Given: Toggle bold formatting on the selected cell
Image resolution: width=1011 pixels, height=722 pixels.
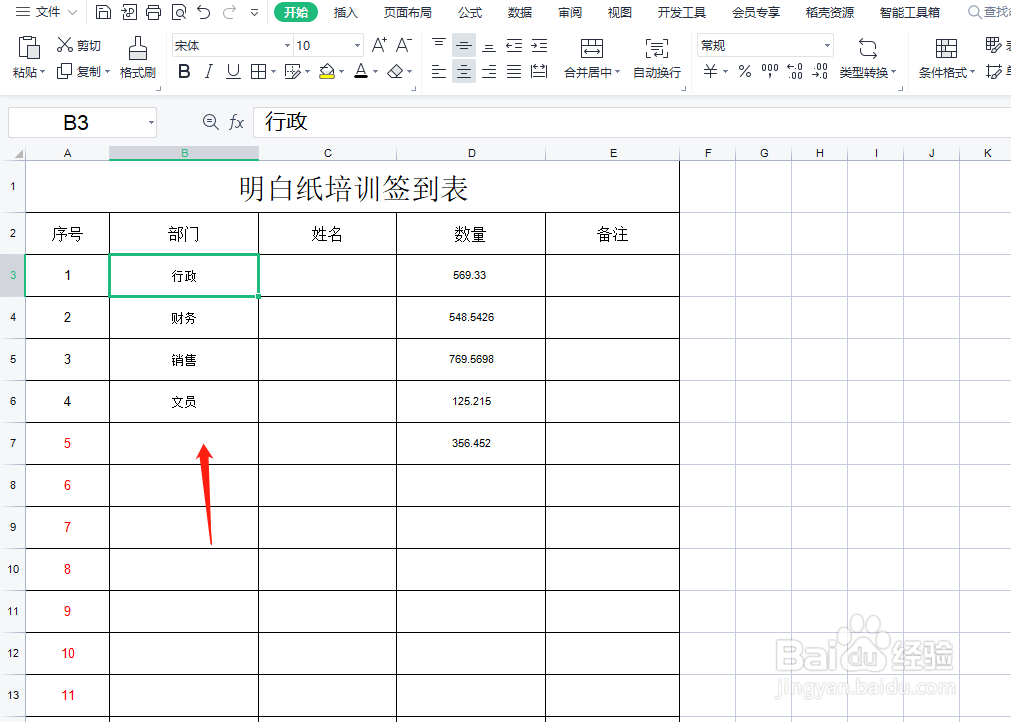Looking at the screenshot, I should click(183, 71).
